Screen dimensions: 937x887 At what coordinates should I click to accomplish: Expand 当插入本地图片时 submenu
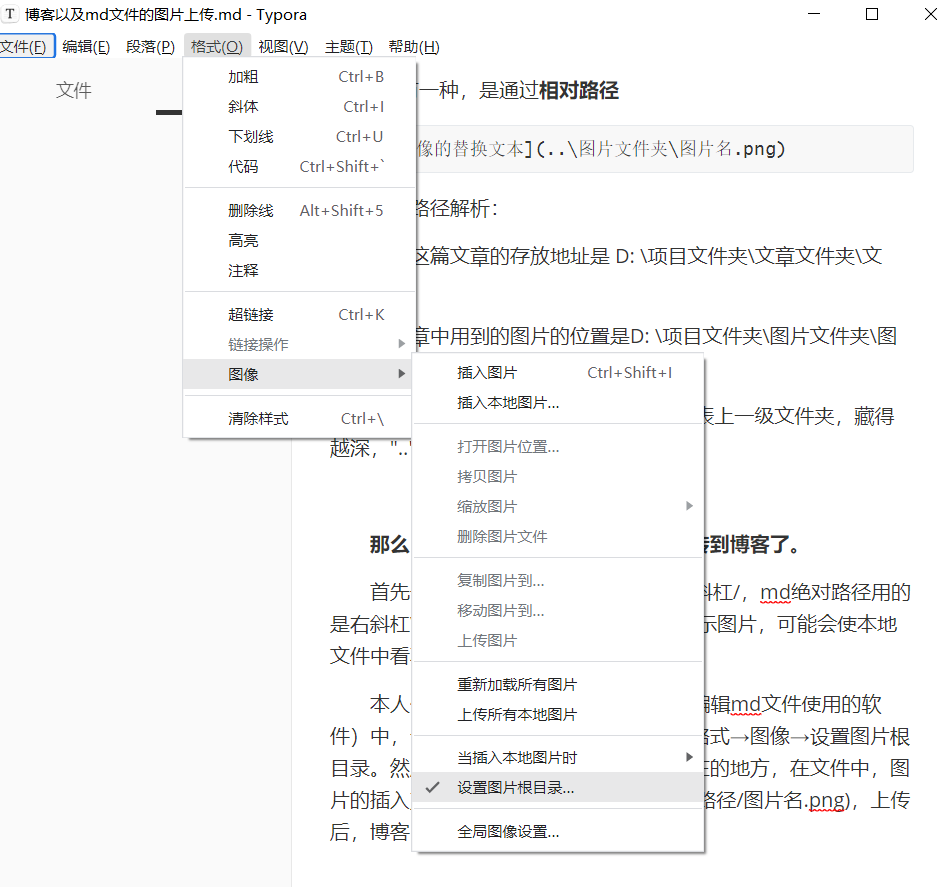click(x=558, y=757)
